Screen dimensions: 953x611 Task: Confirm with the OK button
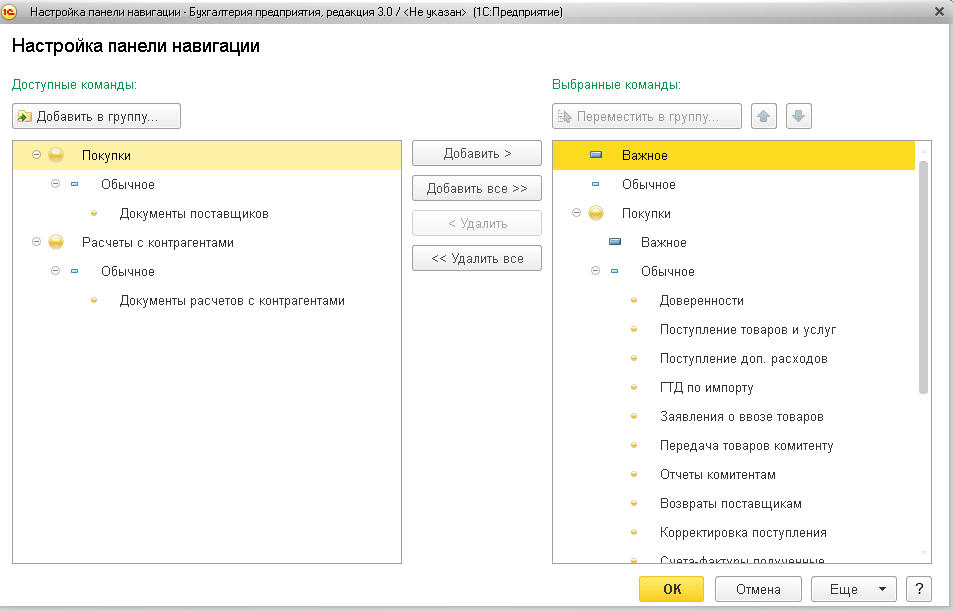click(671, 589)
